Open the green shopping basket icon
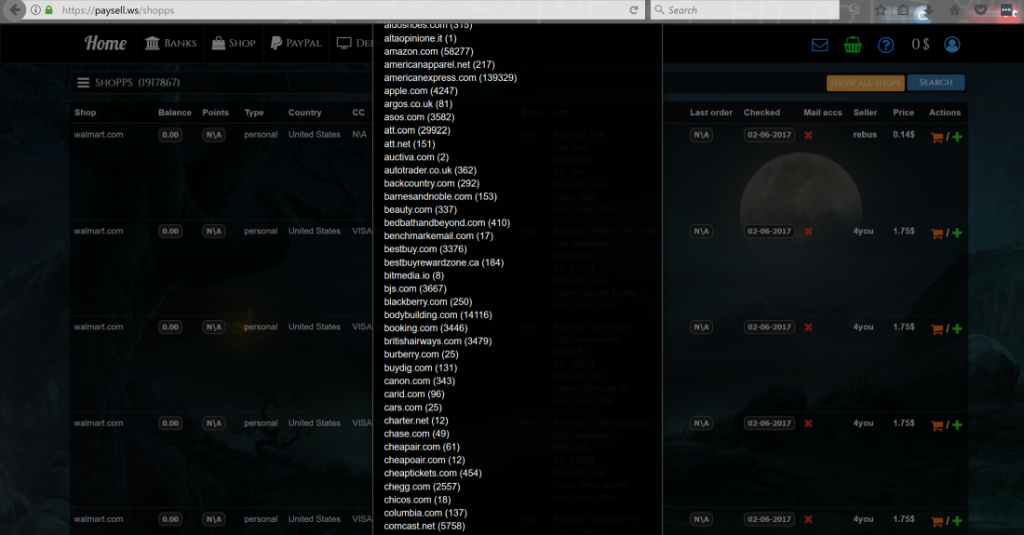Viewport: 1024px width, 535px height. [852, 44]
